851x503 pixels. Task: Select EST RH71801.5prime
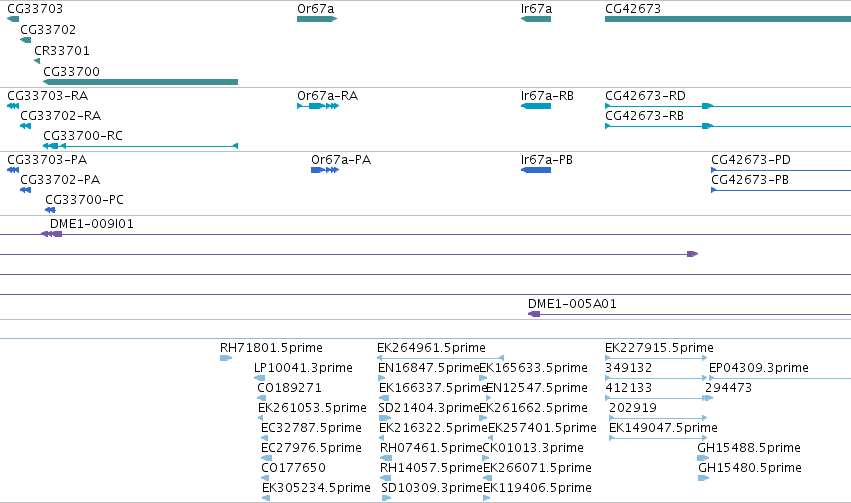(271, 347)
